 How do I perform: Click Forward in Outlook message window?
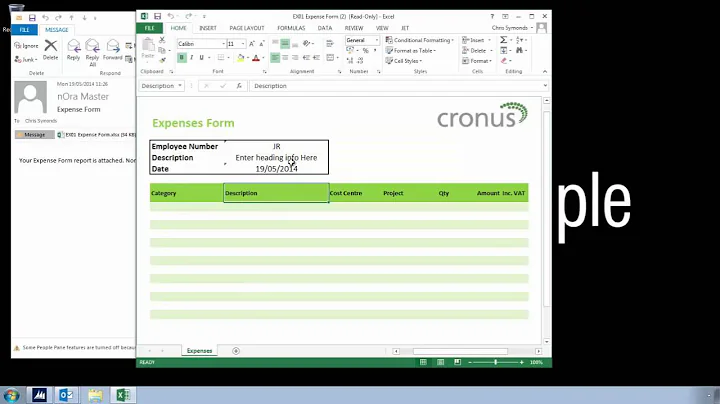(112, 50)
